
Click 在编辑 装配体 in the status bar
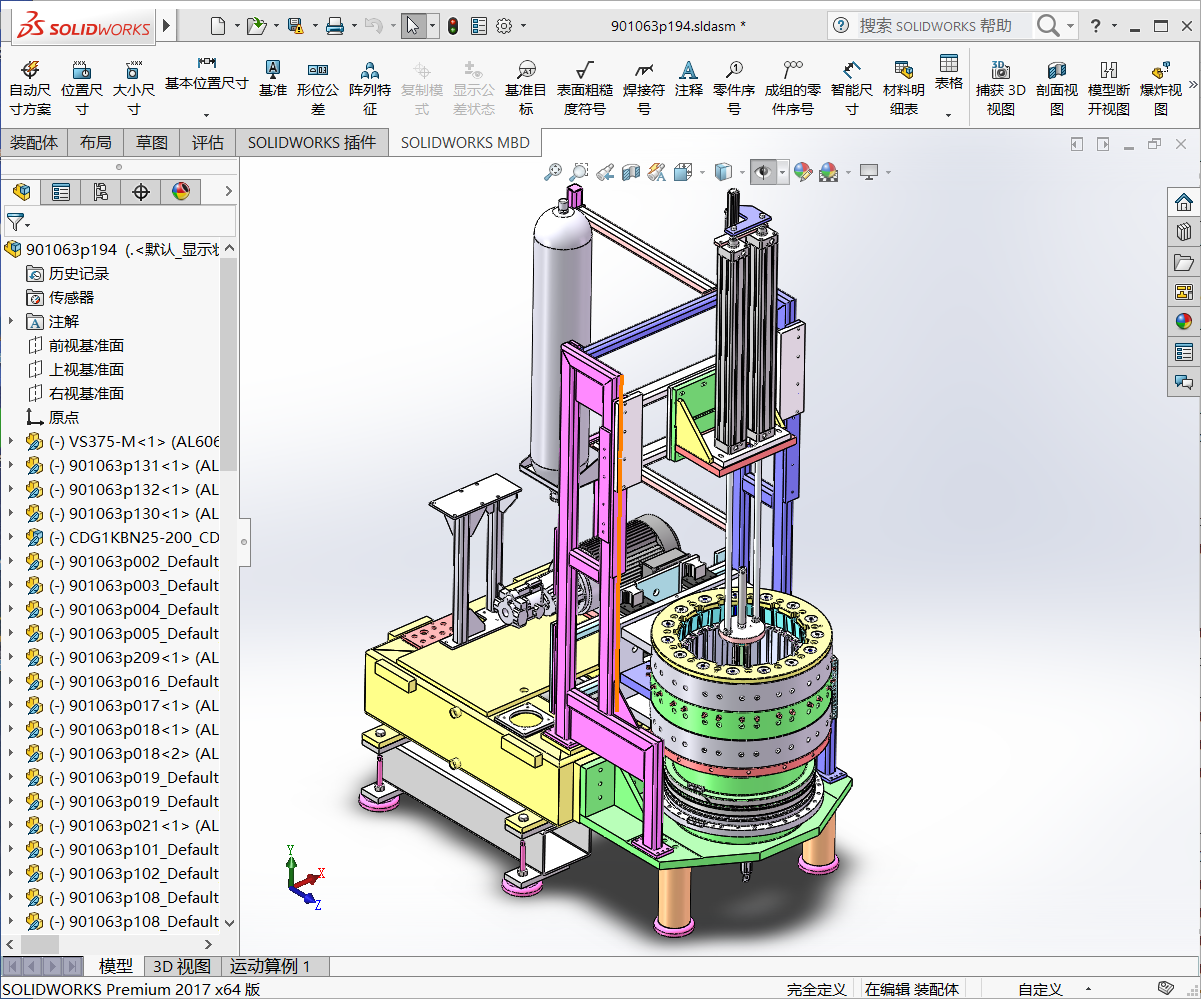pyautogui.click(x=913, y=989)
